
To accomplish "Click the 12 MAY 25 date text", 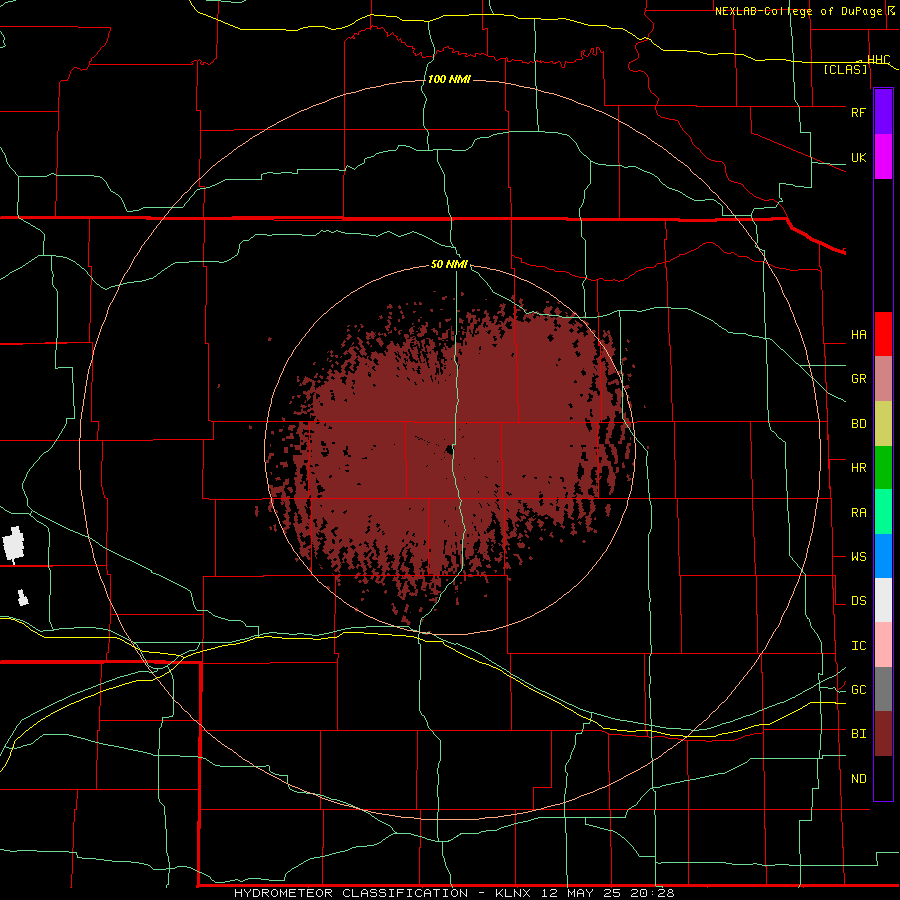I will point(581,893).
